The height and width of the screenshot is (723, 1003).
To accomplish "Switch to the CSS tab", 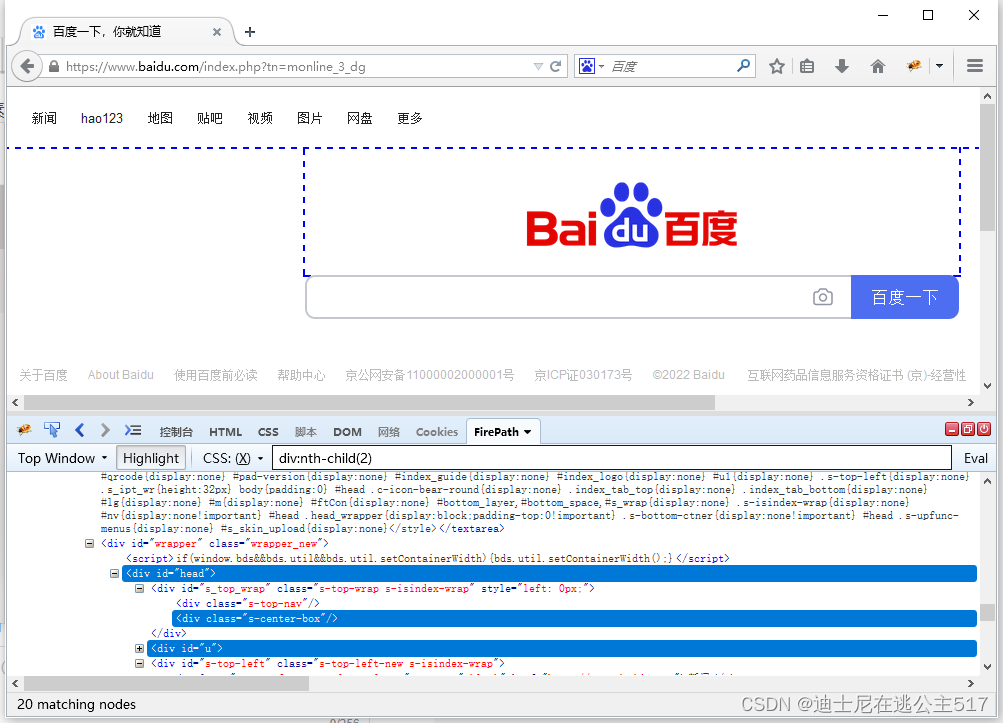I will tap(268, 432).
